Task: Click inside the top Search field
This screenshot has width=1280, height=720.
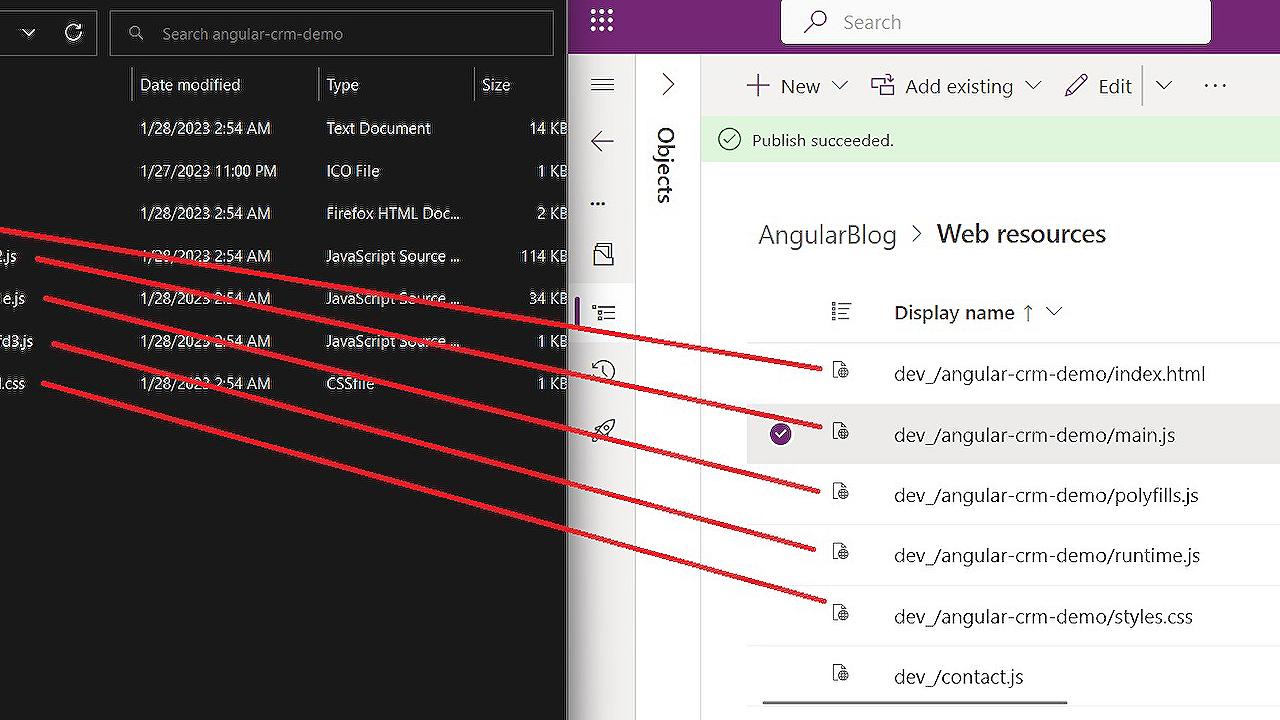Action: coord(995,22)
